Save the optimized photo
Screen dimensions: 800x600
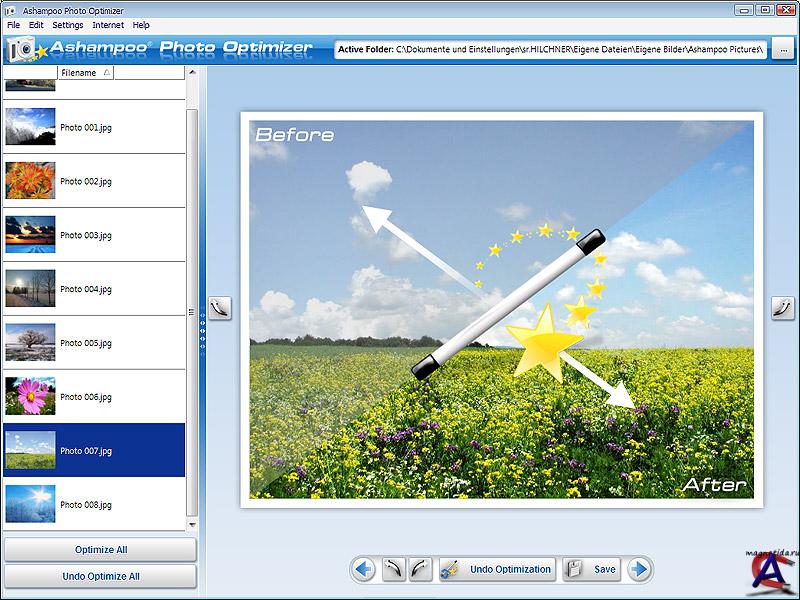[x=592, y=570]
